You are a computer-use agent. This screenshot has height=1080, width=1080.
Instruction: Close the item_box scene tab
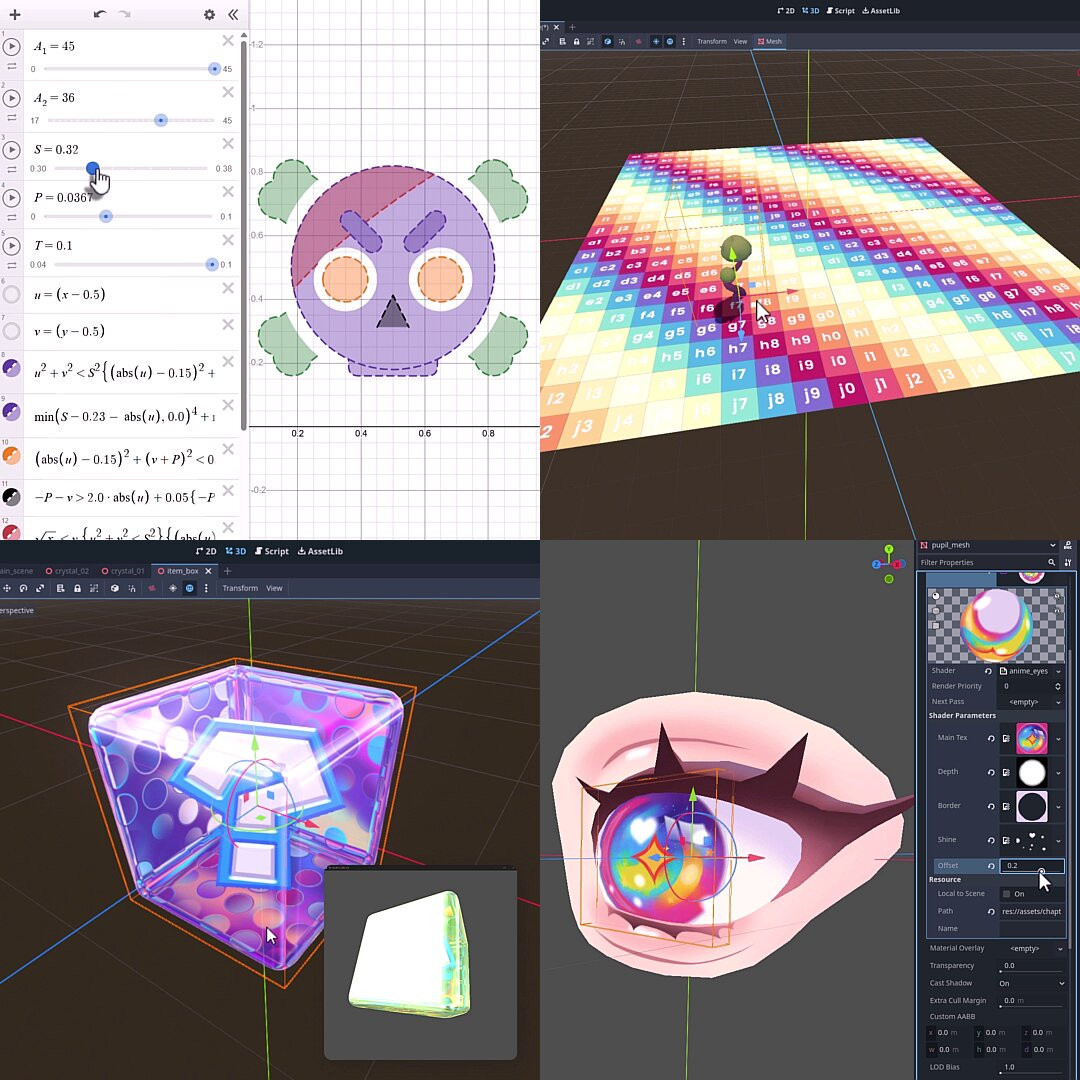pos(208,571)
